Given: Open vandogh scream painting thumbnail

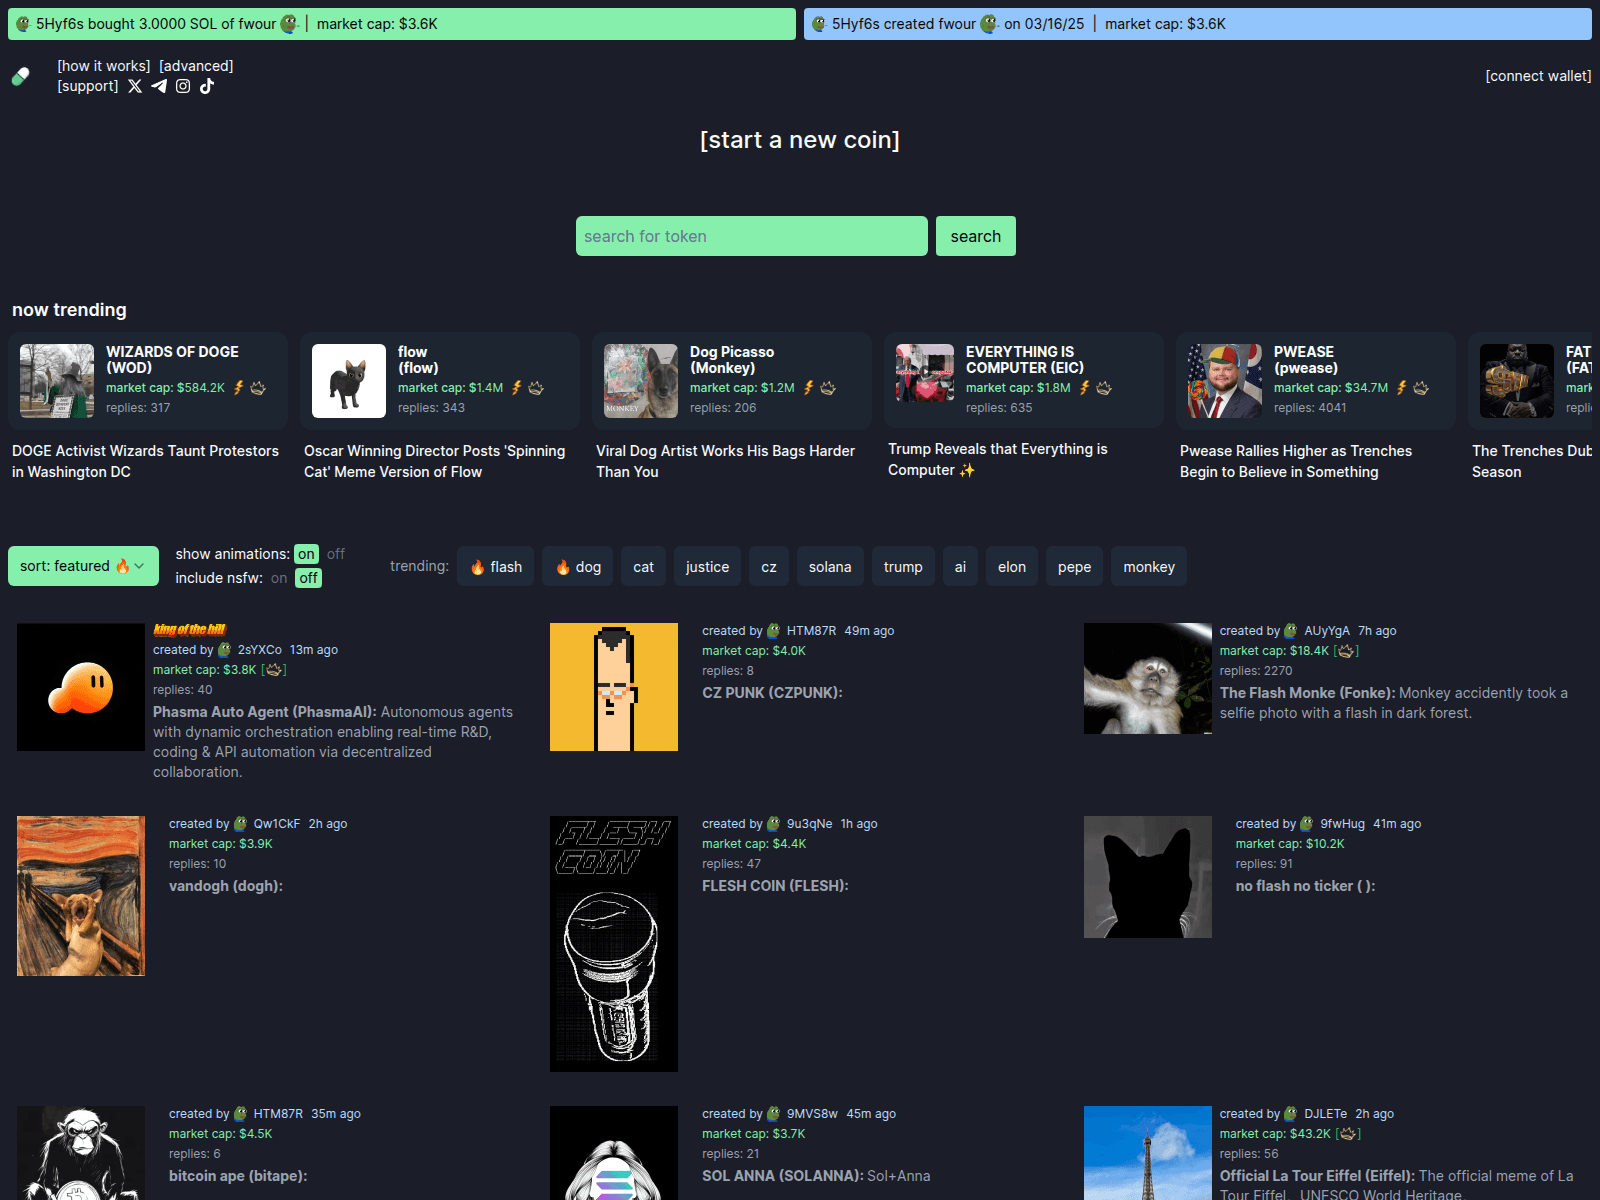Looking at the screenshot, I should coord(81,896).
